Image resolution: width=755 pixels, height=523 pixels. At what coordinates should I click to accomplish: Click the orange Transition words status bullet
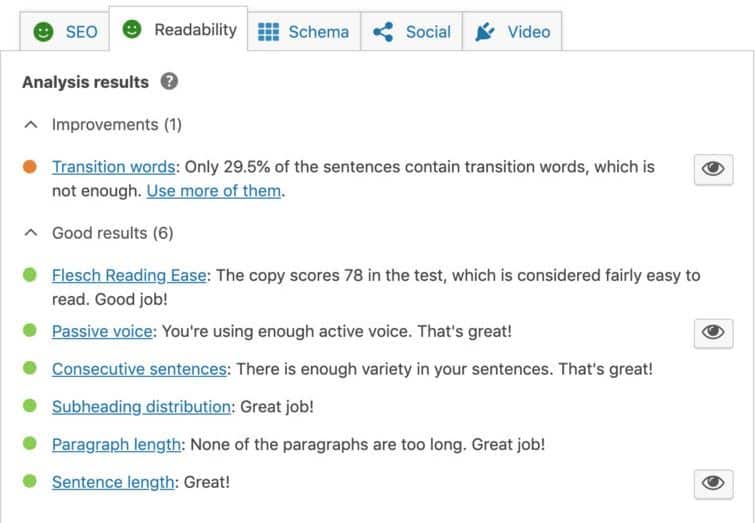(x=30, y=167)
